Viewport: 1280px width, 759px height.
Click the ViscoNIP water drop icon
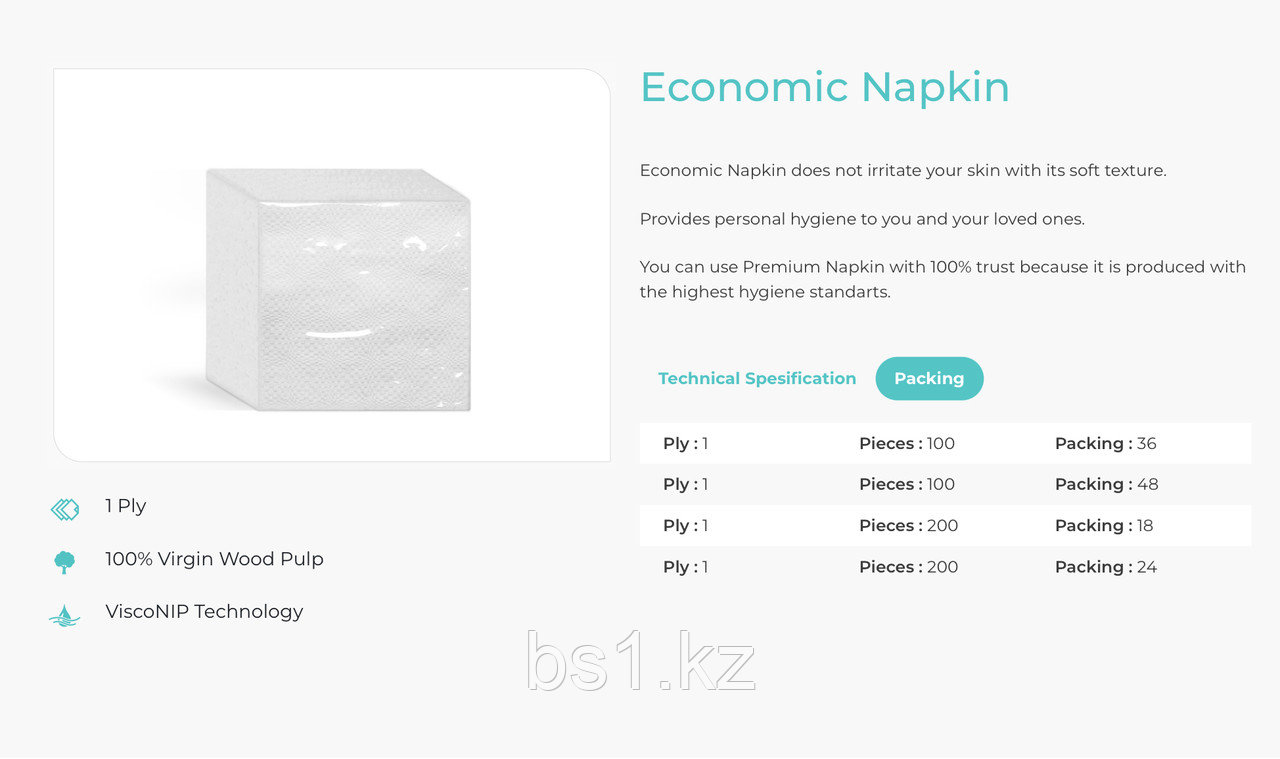(x=65, y=615)
